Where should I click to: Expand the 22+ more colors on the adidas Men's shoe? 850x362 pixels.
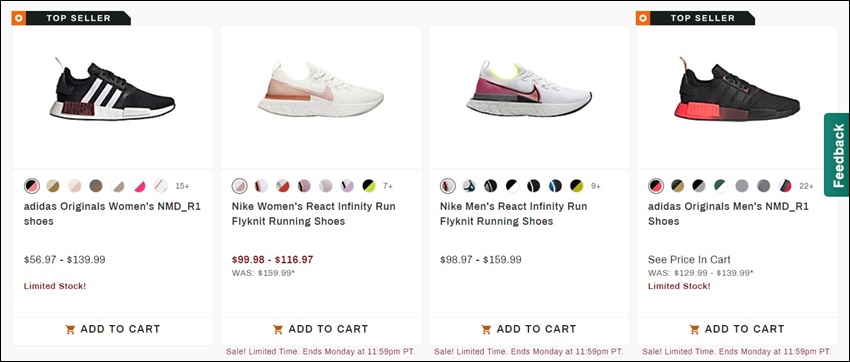806,186
